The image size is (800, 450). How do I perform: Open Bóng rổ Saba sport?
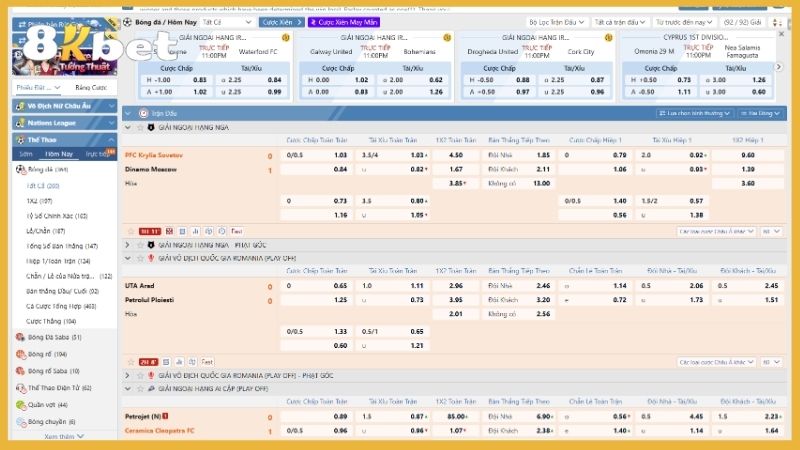click(54, 371)
